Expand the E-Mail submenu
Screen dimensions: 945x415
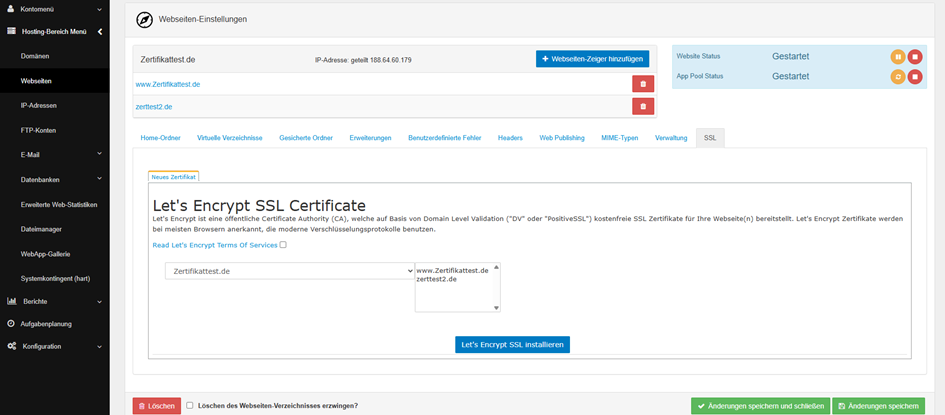tap(99, 154)
